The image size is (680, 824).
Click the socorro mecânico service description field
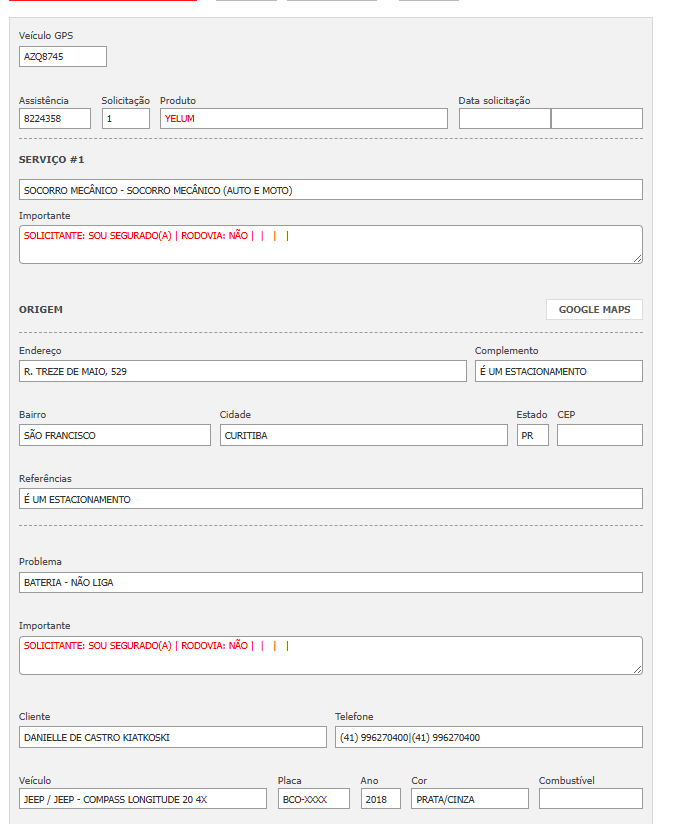point(330,190)
